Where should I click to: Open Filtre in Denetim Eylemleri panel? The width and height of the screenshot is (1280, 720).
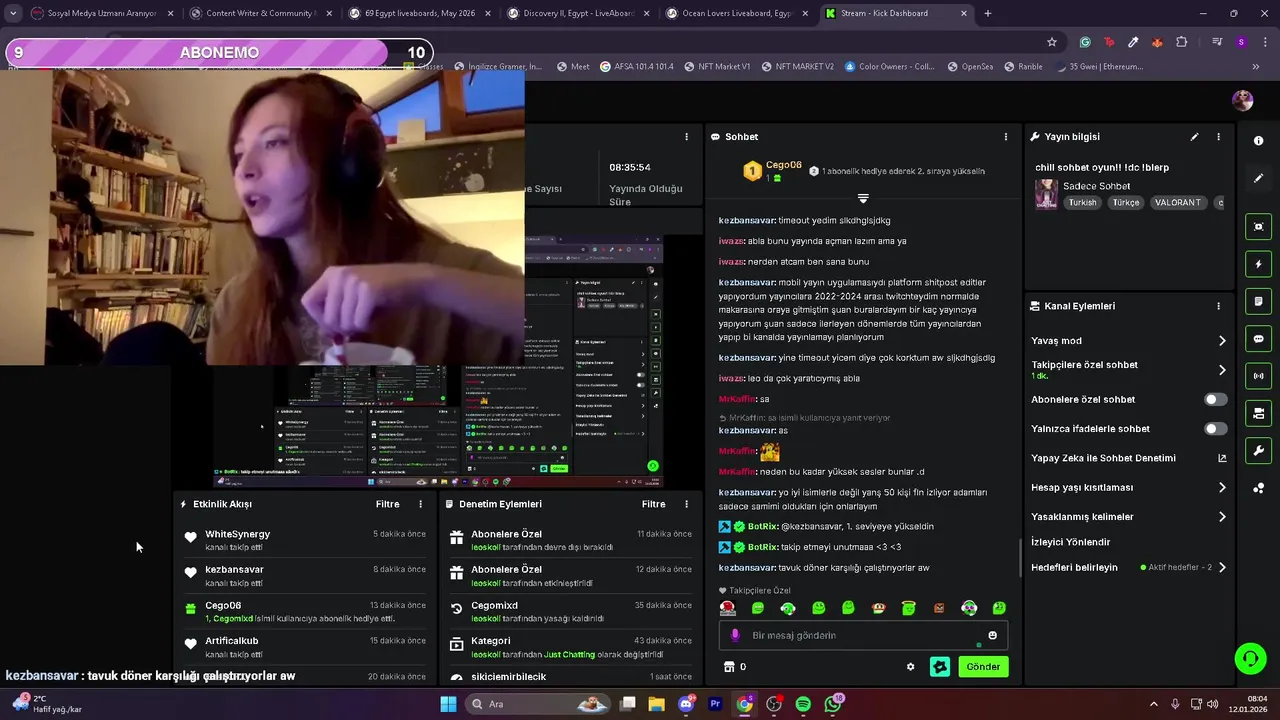[x=653, y=504]
